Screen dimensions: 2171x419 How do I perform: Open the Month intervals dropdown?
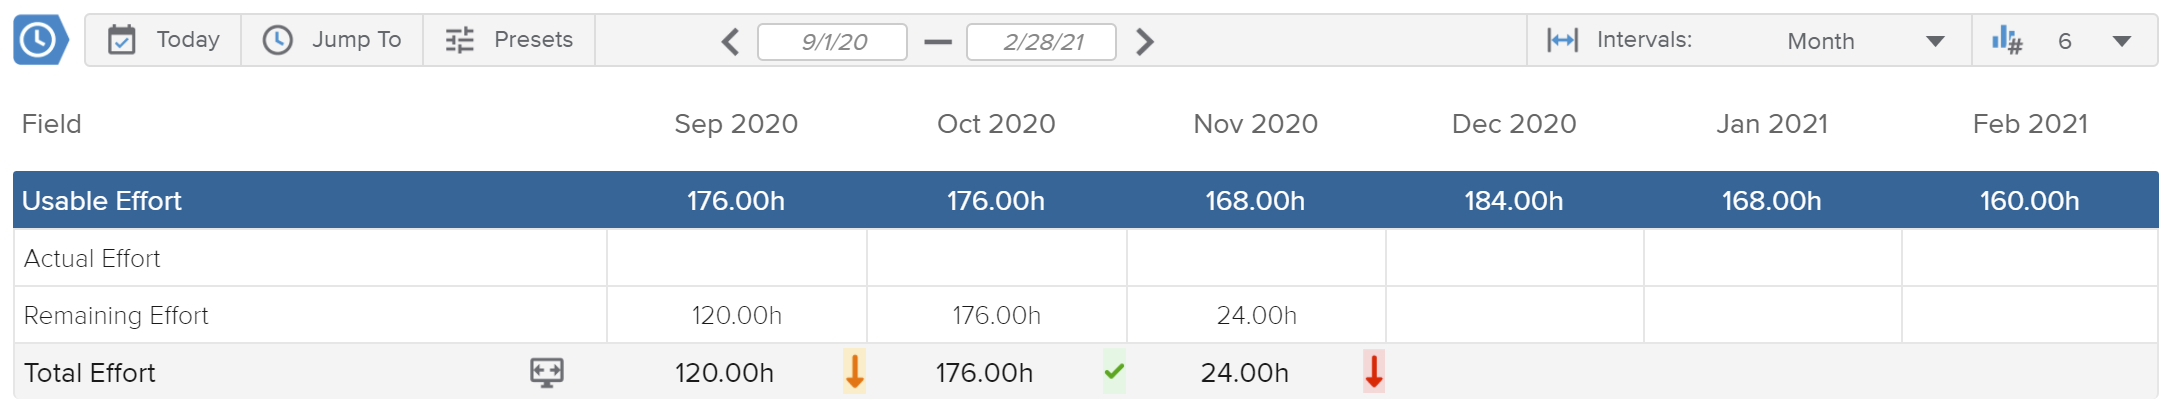pos(1864,41)
